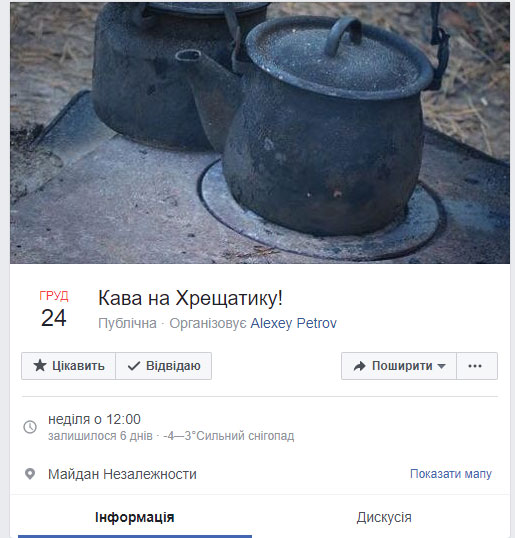This screenshot has height=538, width=515.
Task: Switch to the Дискусія tab
Action: pyautogui.click(x=384, y=517)
